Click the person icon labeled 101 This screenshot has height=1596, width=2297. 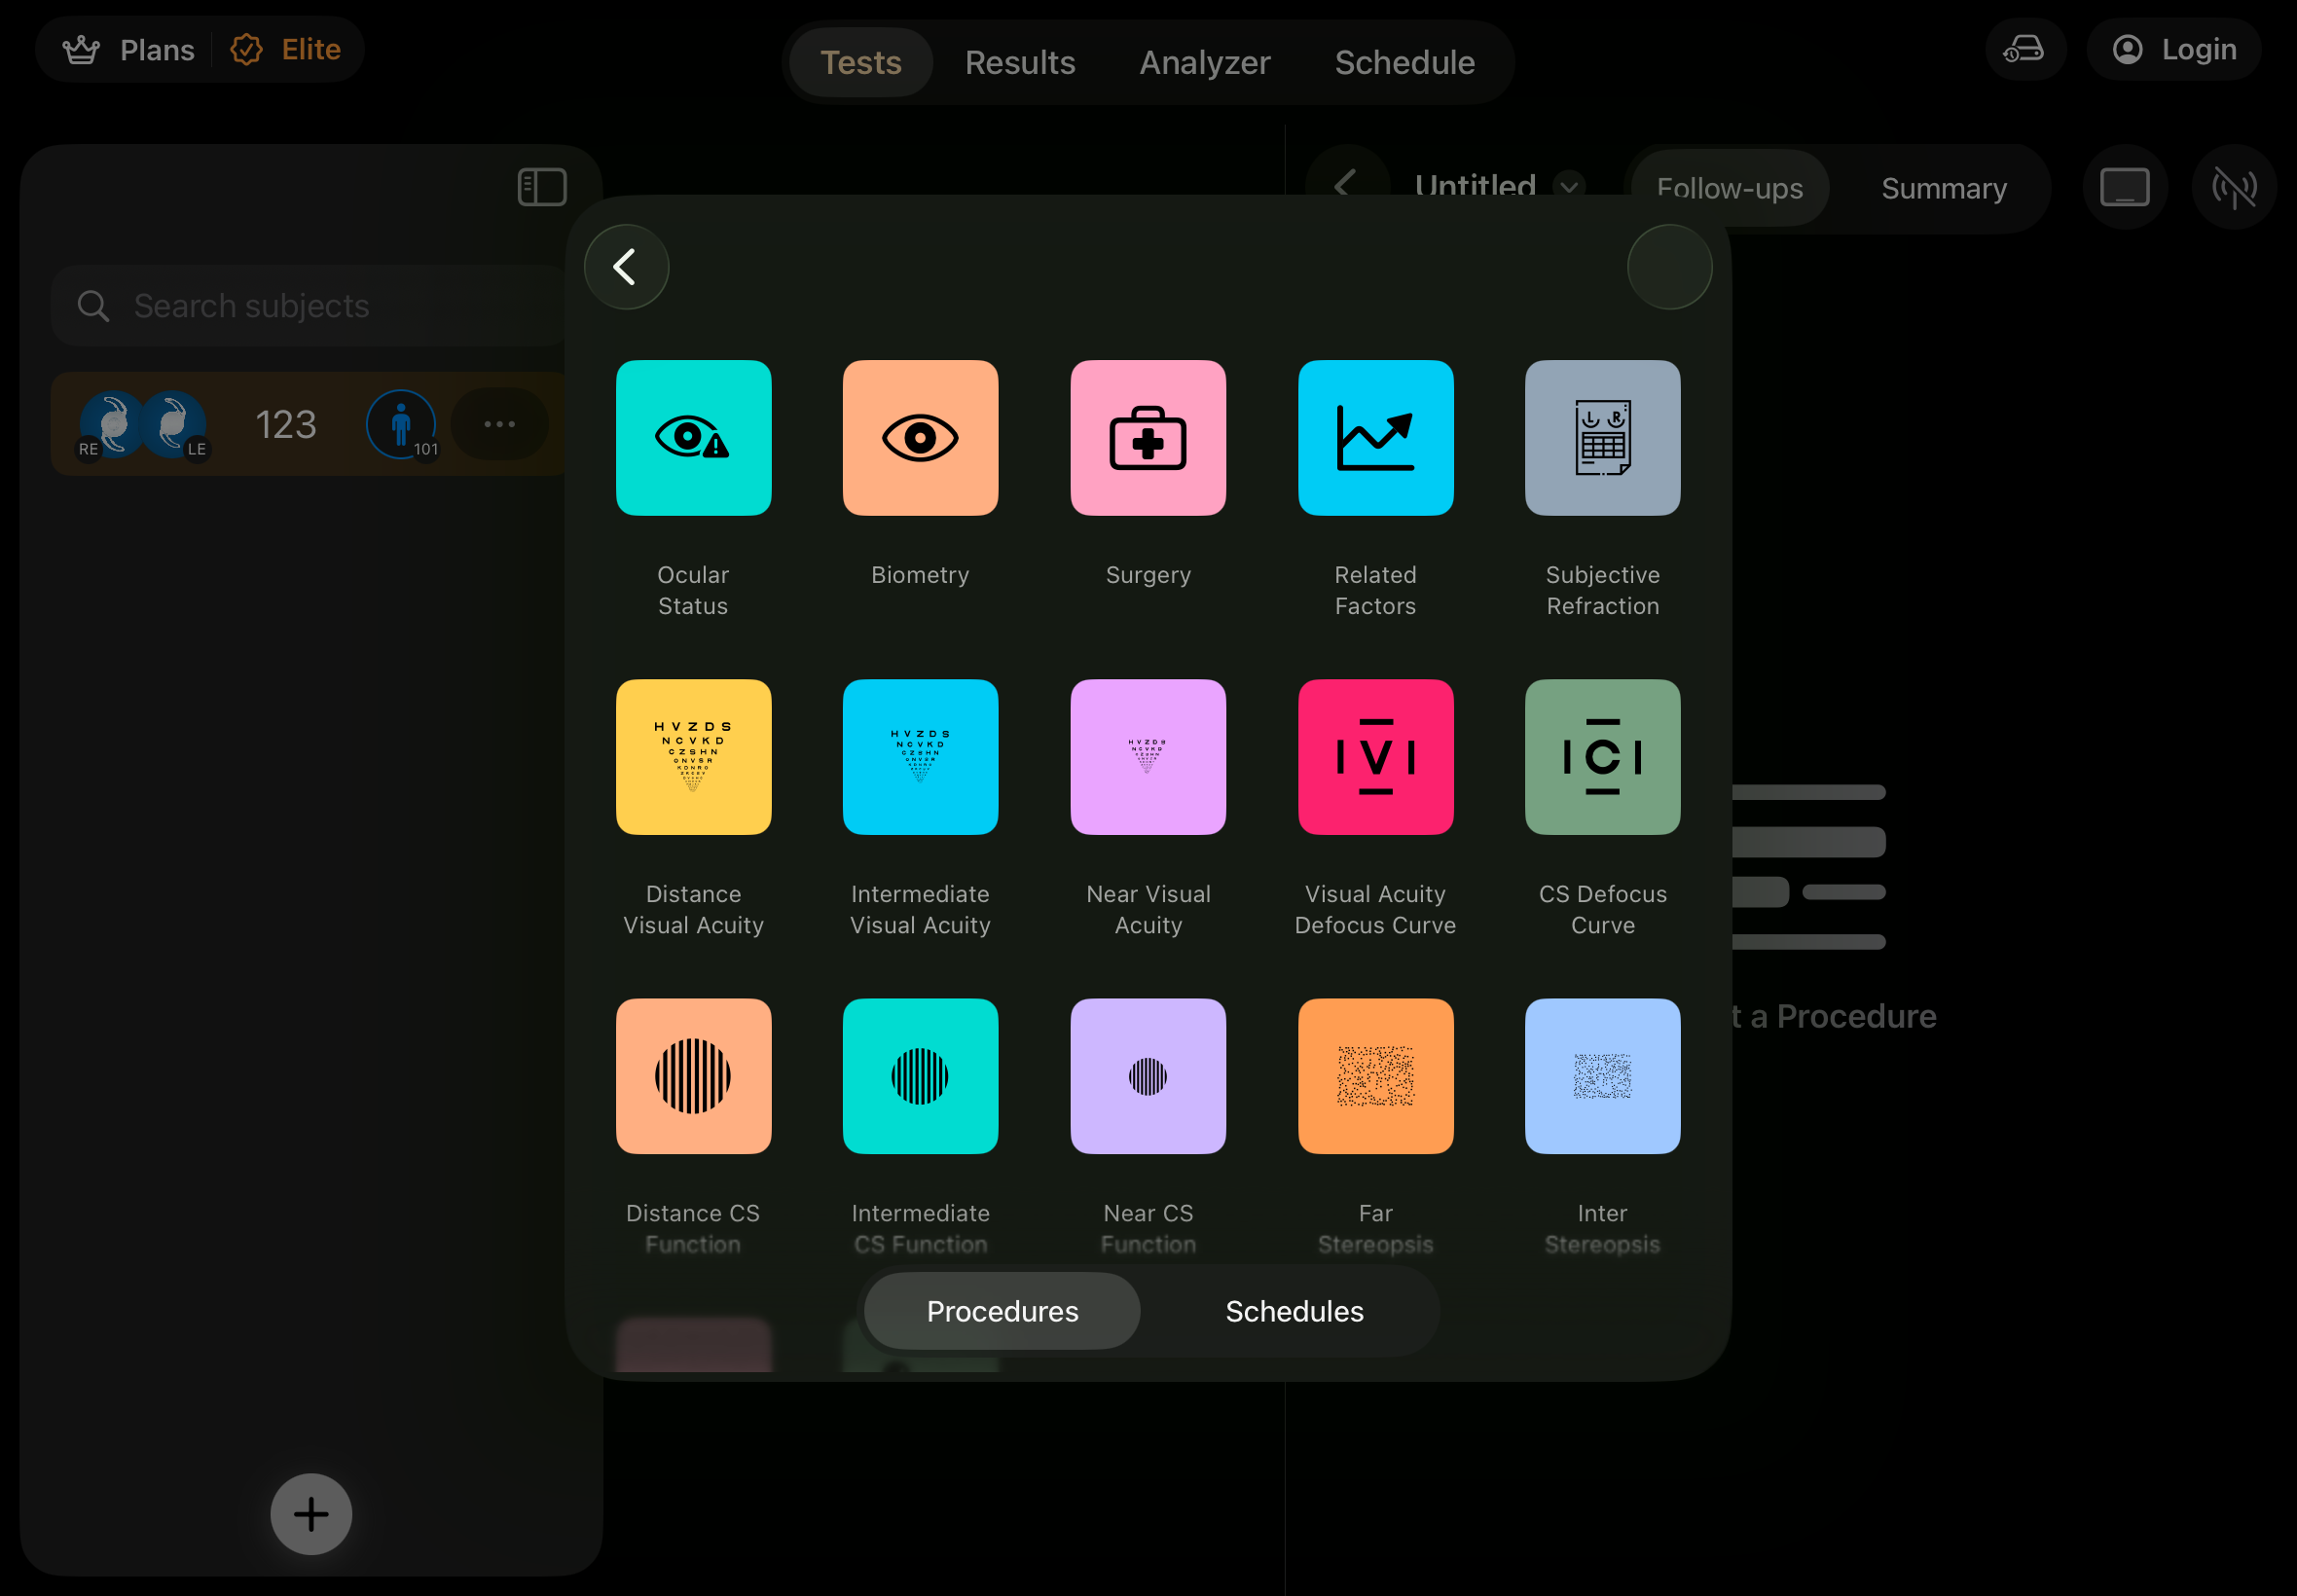click(401, 424)
